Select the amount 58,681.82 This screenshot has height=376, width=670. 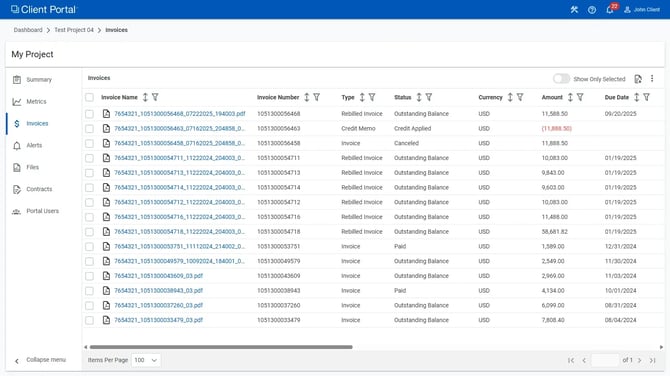[x=555, y=232]
